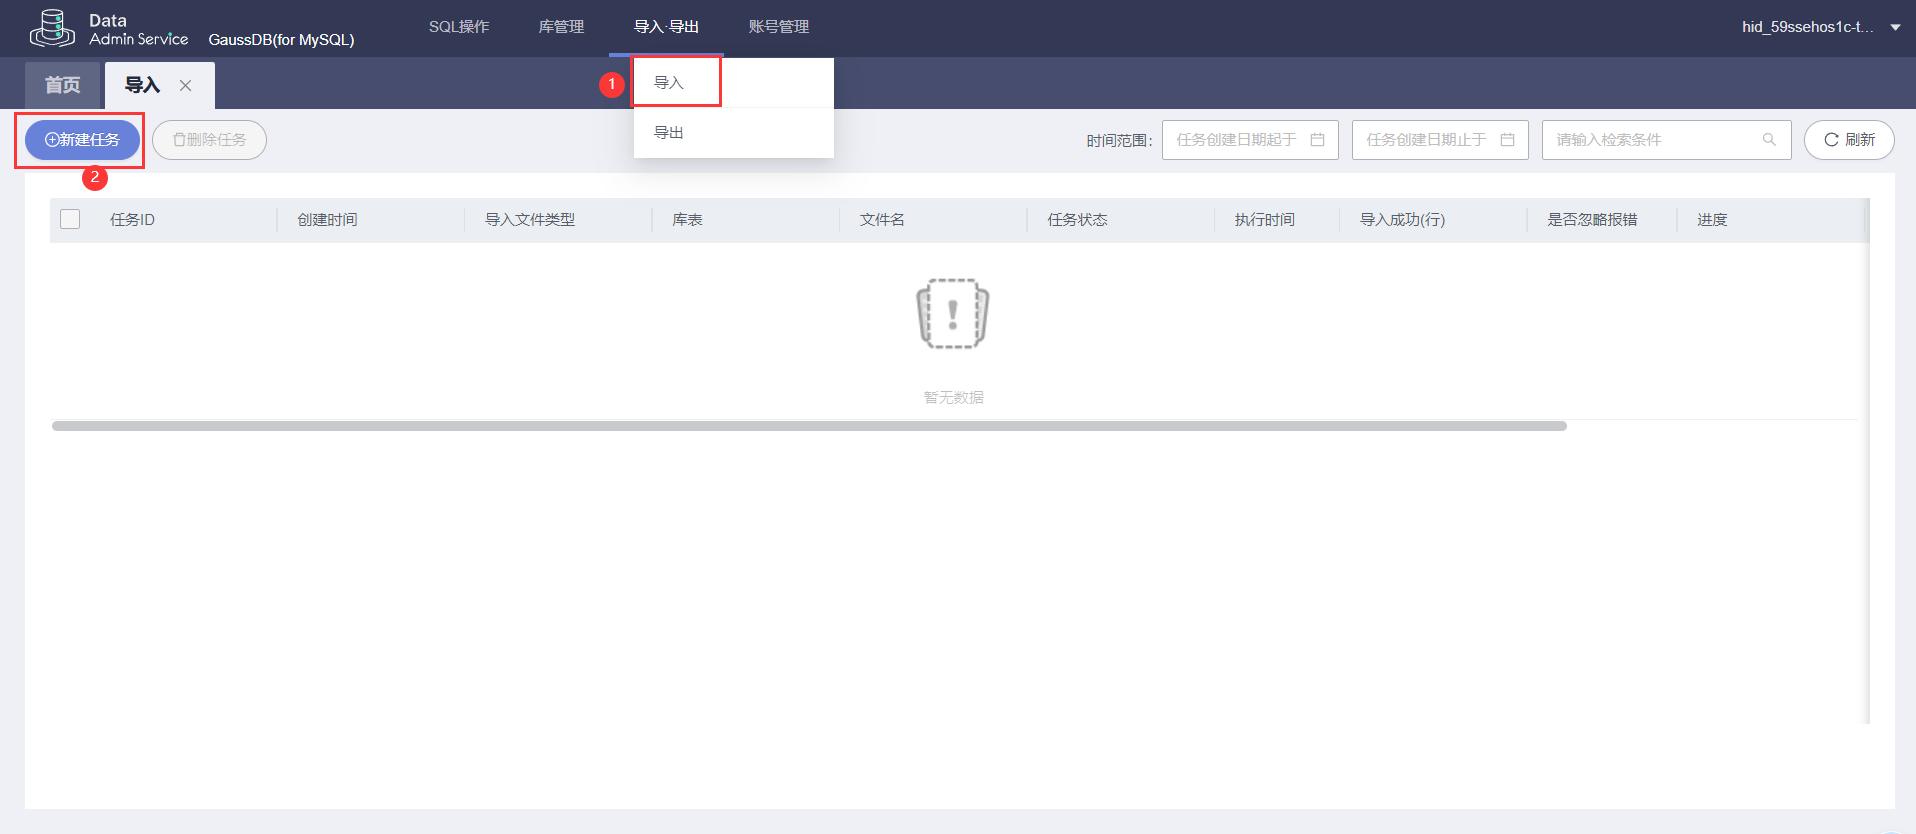Click the Data Admin Service database logo

coord(52,28)
